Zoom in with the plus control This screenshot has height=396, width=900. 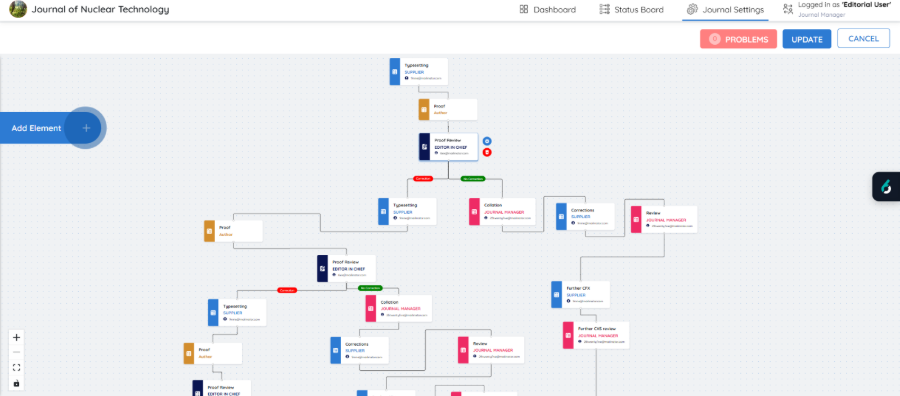coord(16,337)
